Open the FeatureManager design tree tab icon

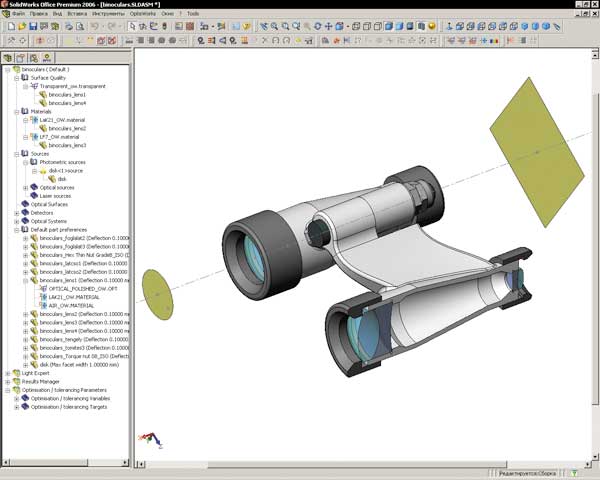coord(8,58)
